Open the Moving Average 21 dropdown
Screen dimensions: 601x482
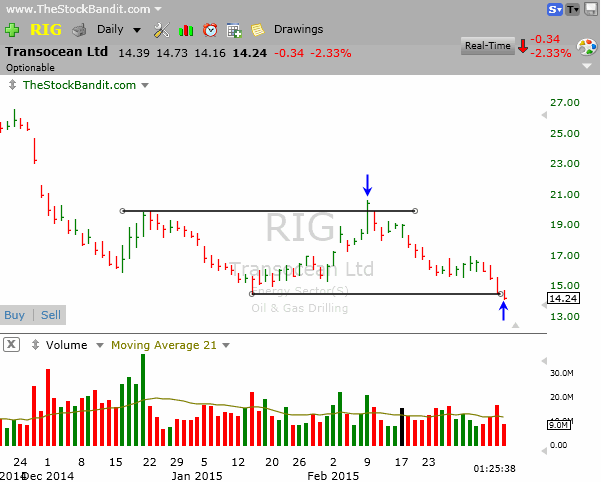point(226,346)
